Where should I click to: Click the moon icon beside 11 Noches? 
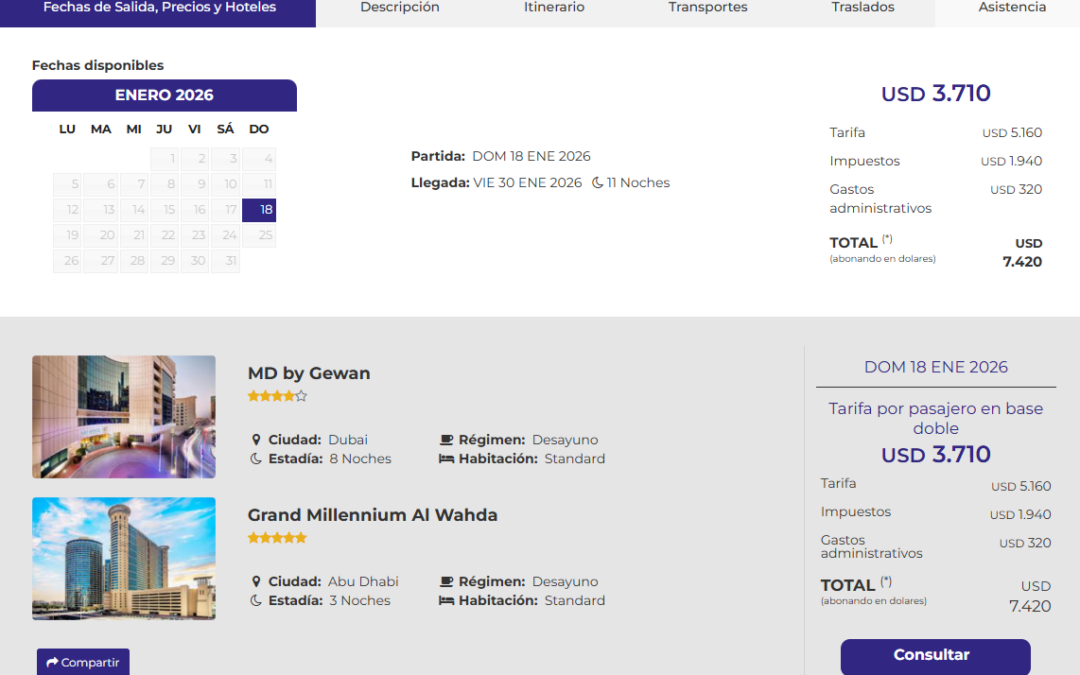coord(597,183)
